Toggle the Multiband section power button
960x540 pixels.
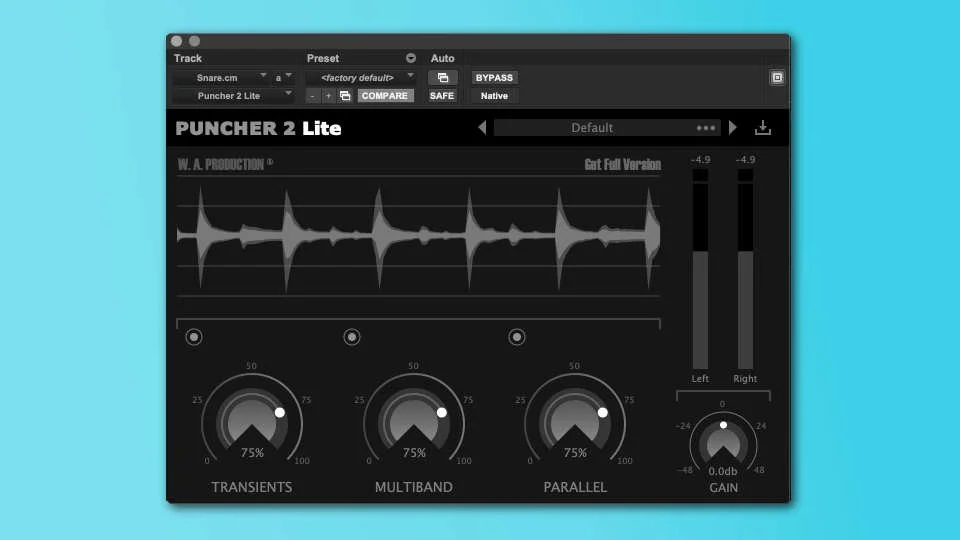[x=352, y=337]
